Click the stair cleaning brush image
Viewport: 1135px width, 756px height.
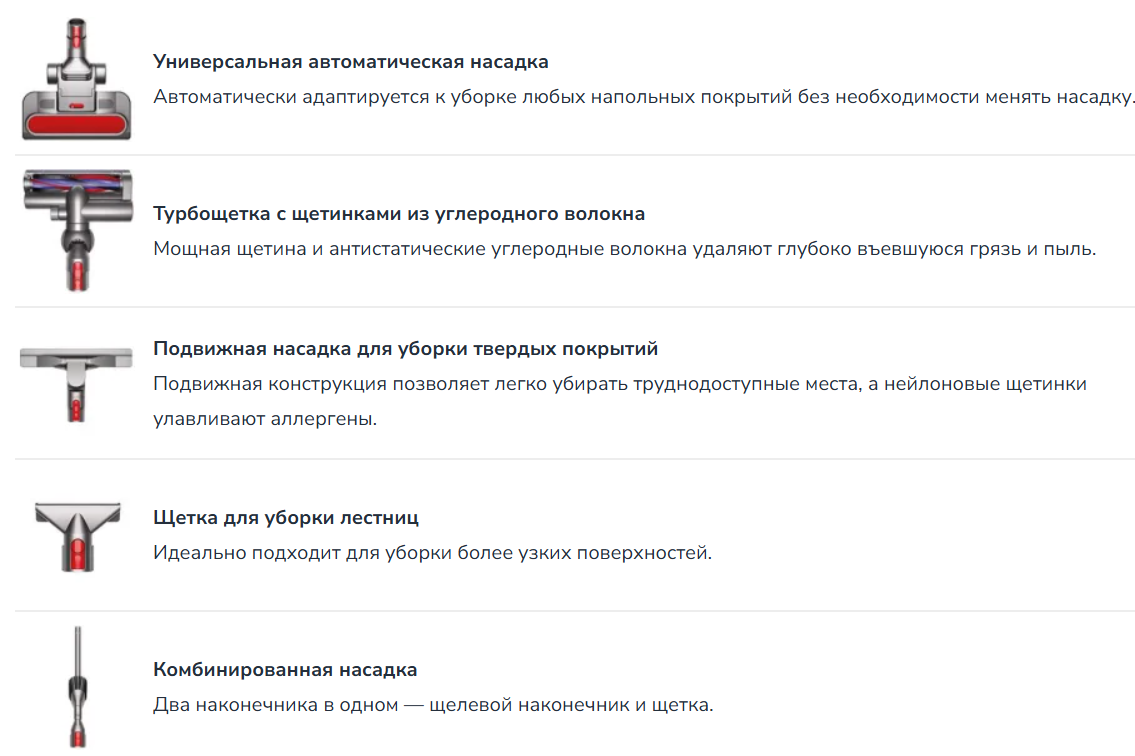click(x=77, y=537)
